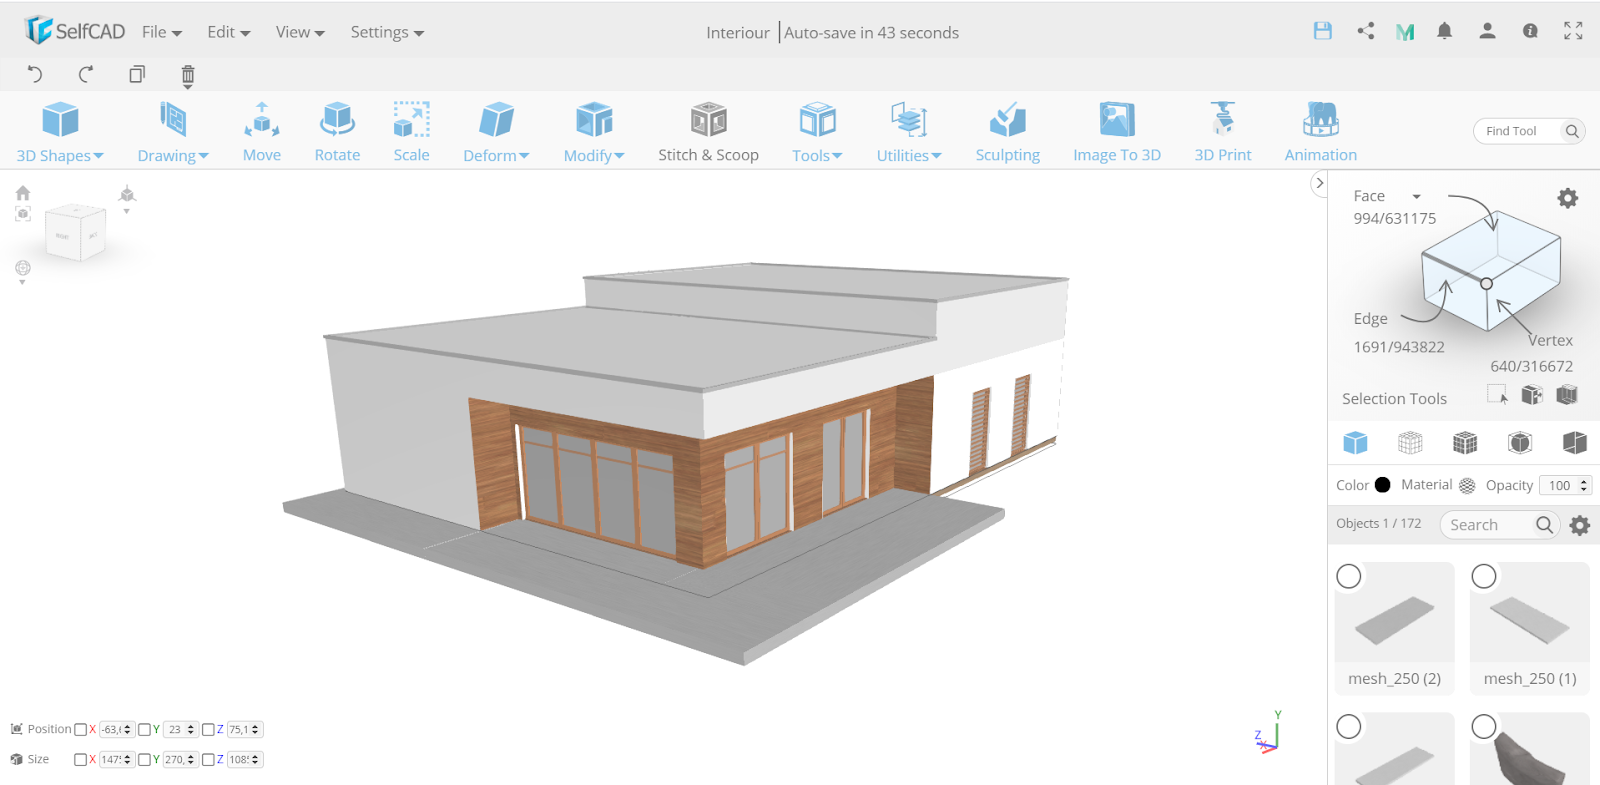
Task: Open the Face selection mode dropdown
Action: pos(1416,197)
